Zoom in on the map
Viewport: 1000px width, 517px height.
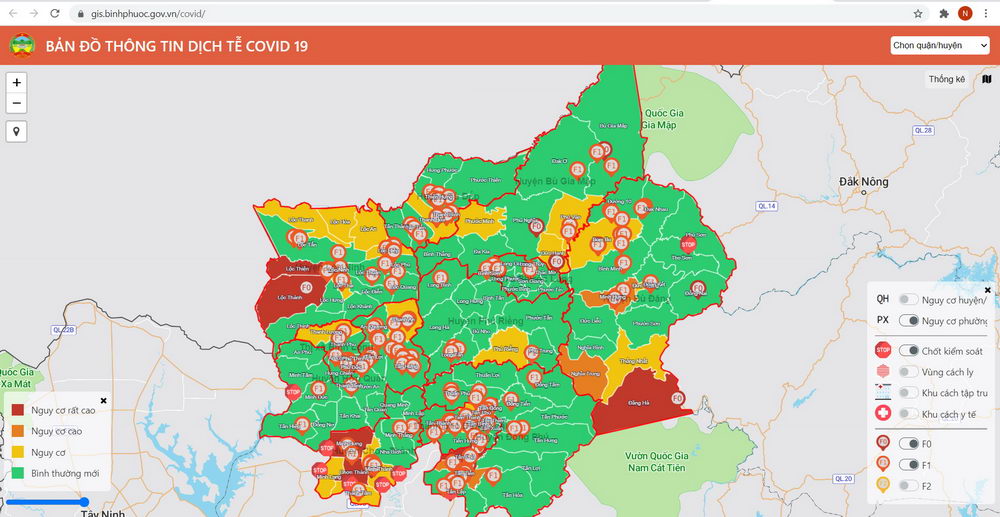point(17,83)
